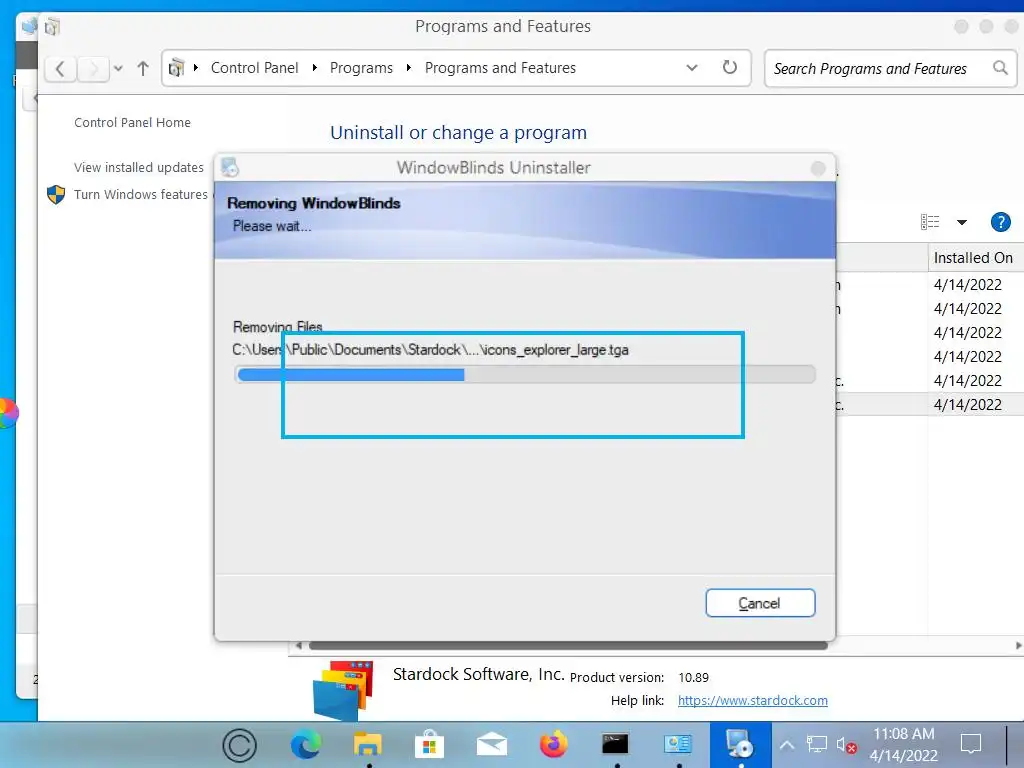This screenshot has width=1024, height=768.
Task: Click the horizontal scrollbar thumb
Action: coord(568,646)
